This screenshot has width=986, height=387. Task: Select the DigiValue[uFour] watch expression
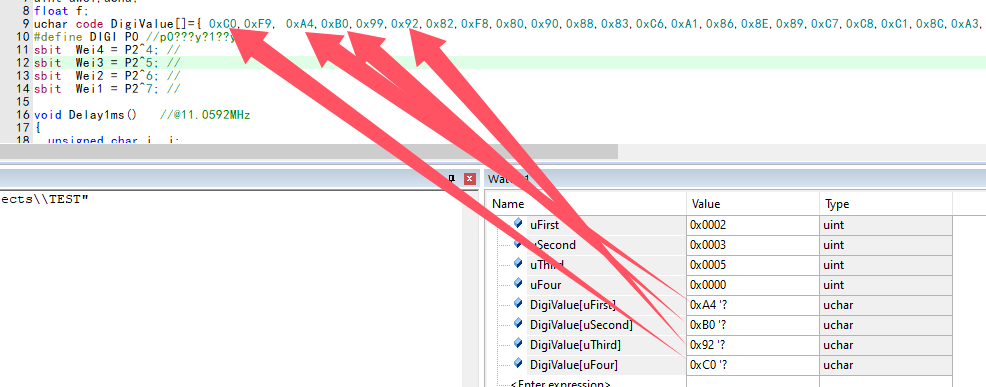point(573,366)
